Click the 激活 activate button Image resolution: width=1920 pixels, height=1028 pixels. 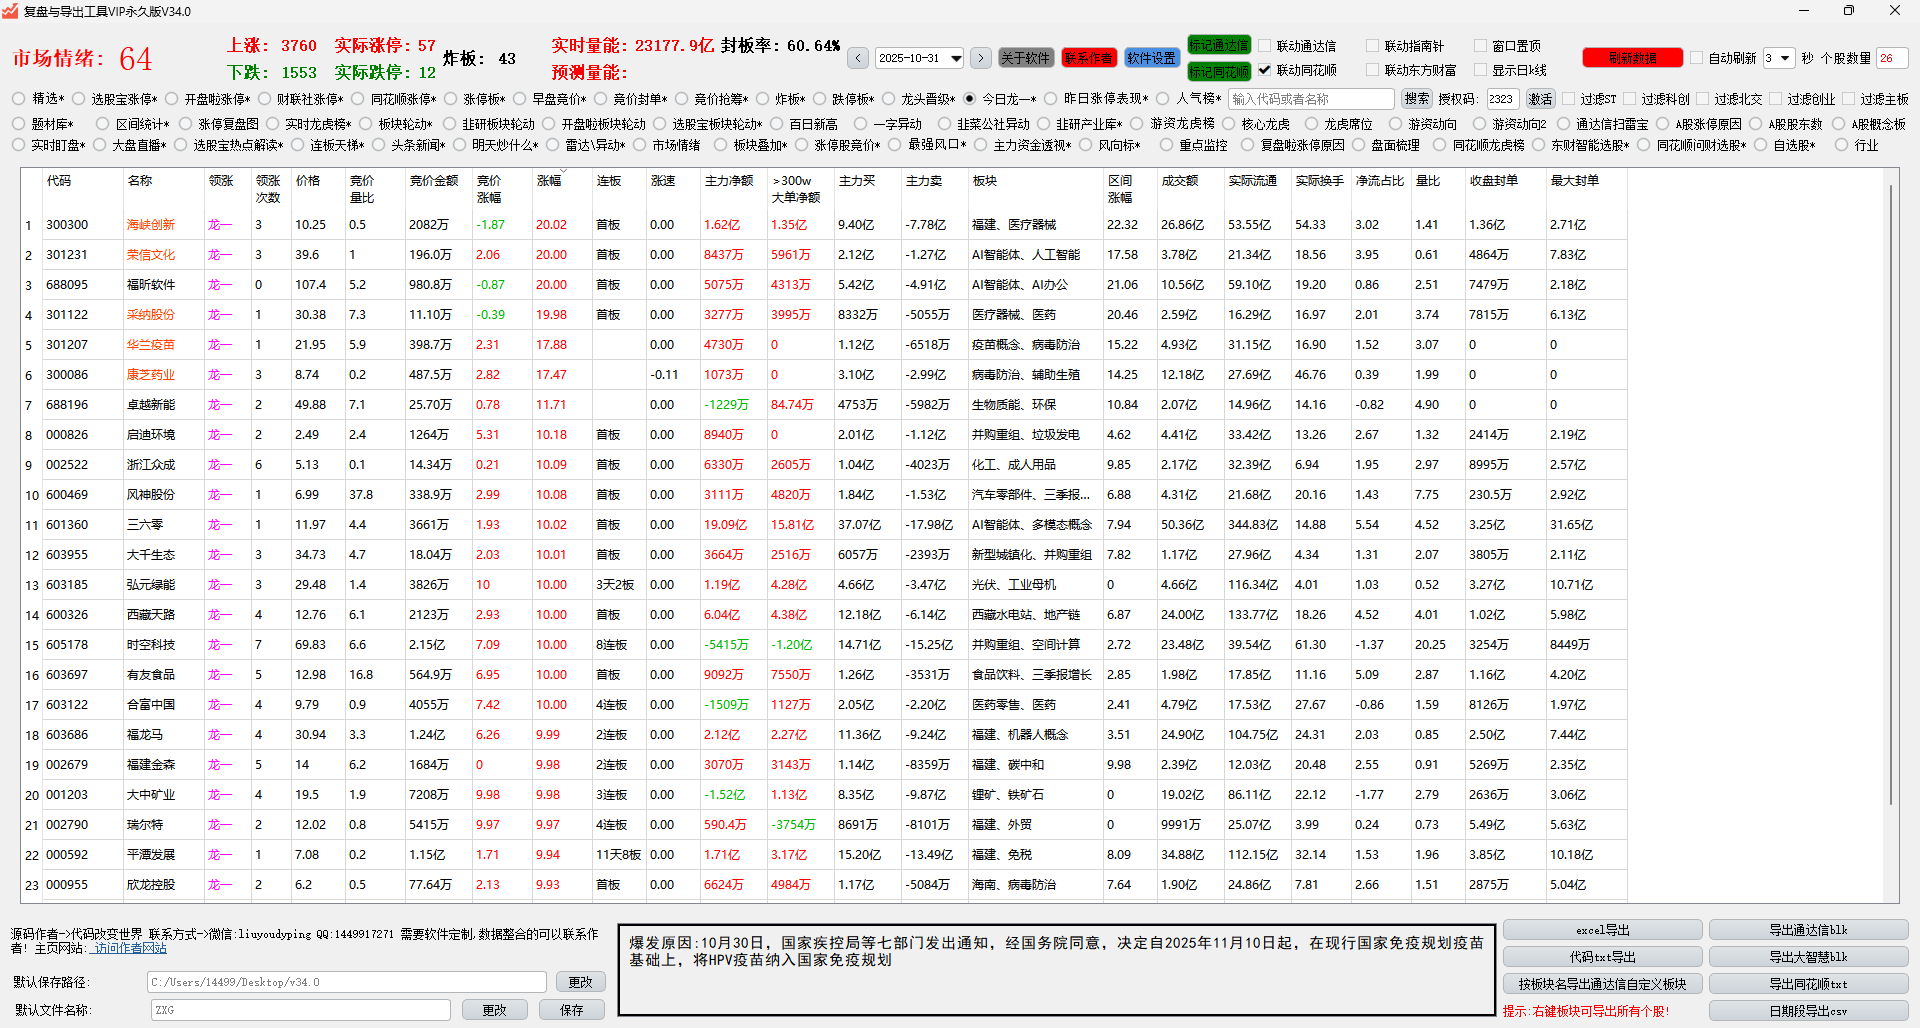pyautogui.click(x=1541, y=99)
